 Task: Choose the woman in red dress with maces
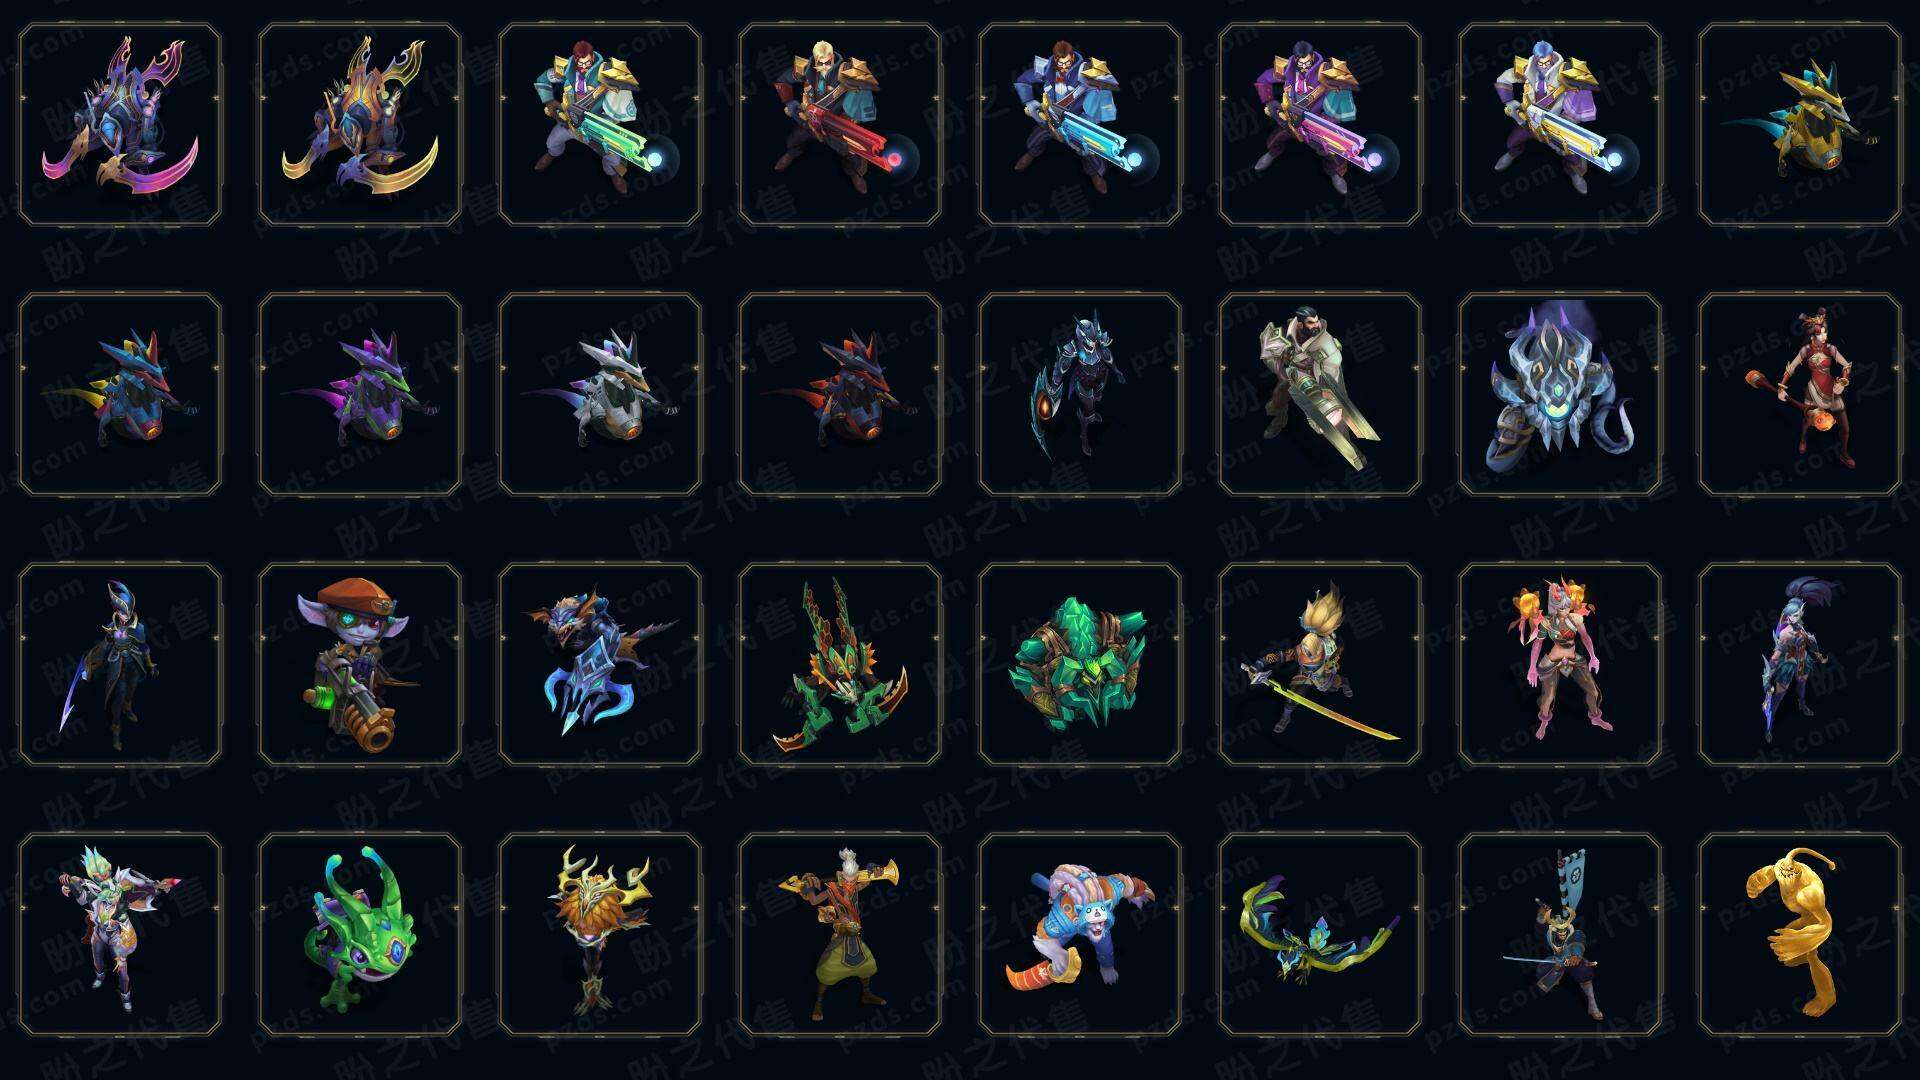1800,394
